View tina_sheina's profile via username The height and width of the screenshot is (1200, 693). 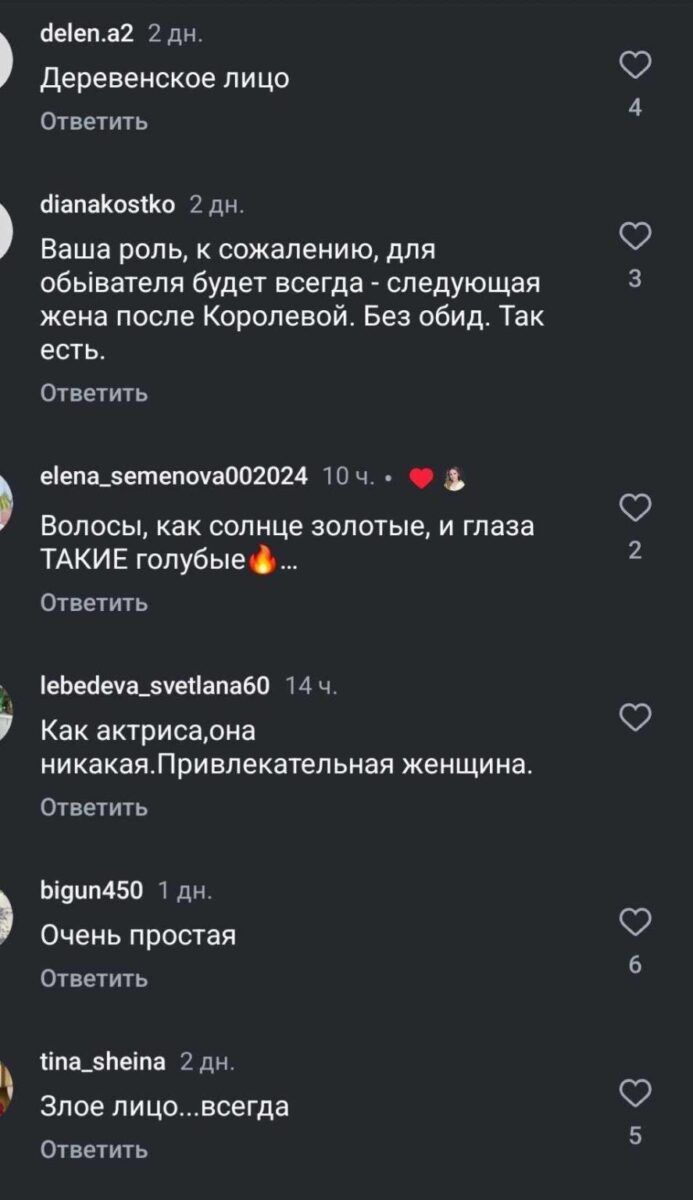click(x=102, y=1062)
